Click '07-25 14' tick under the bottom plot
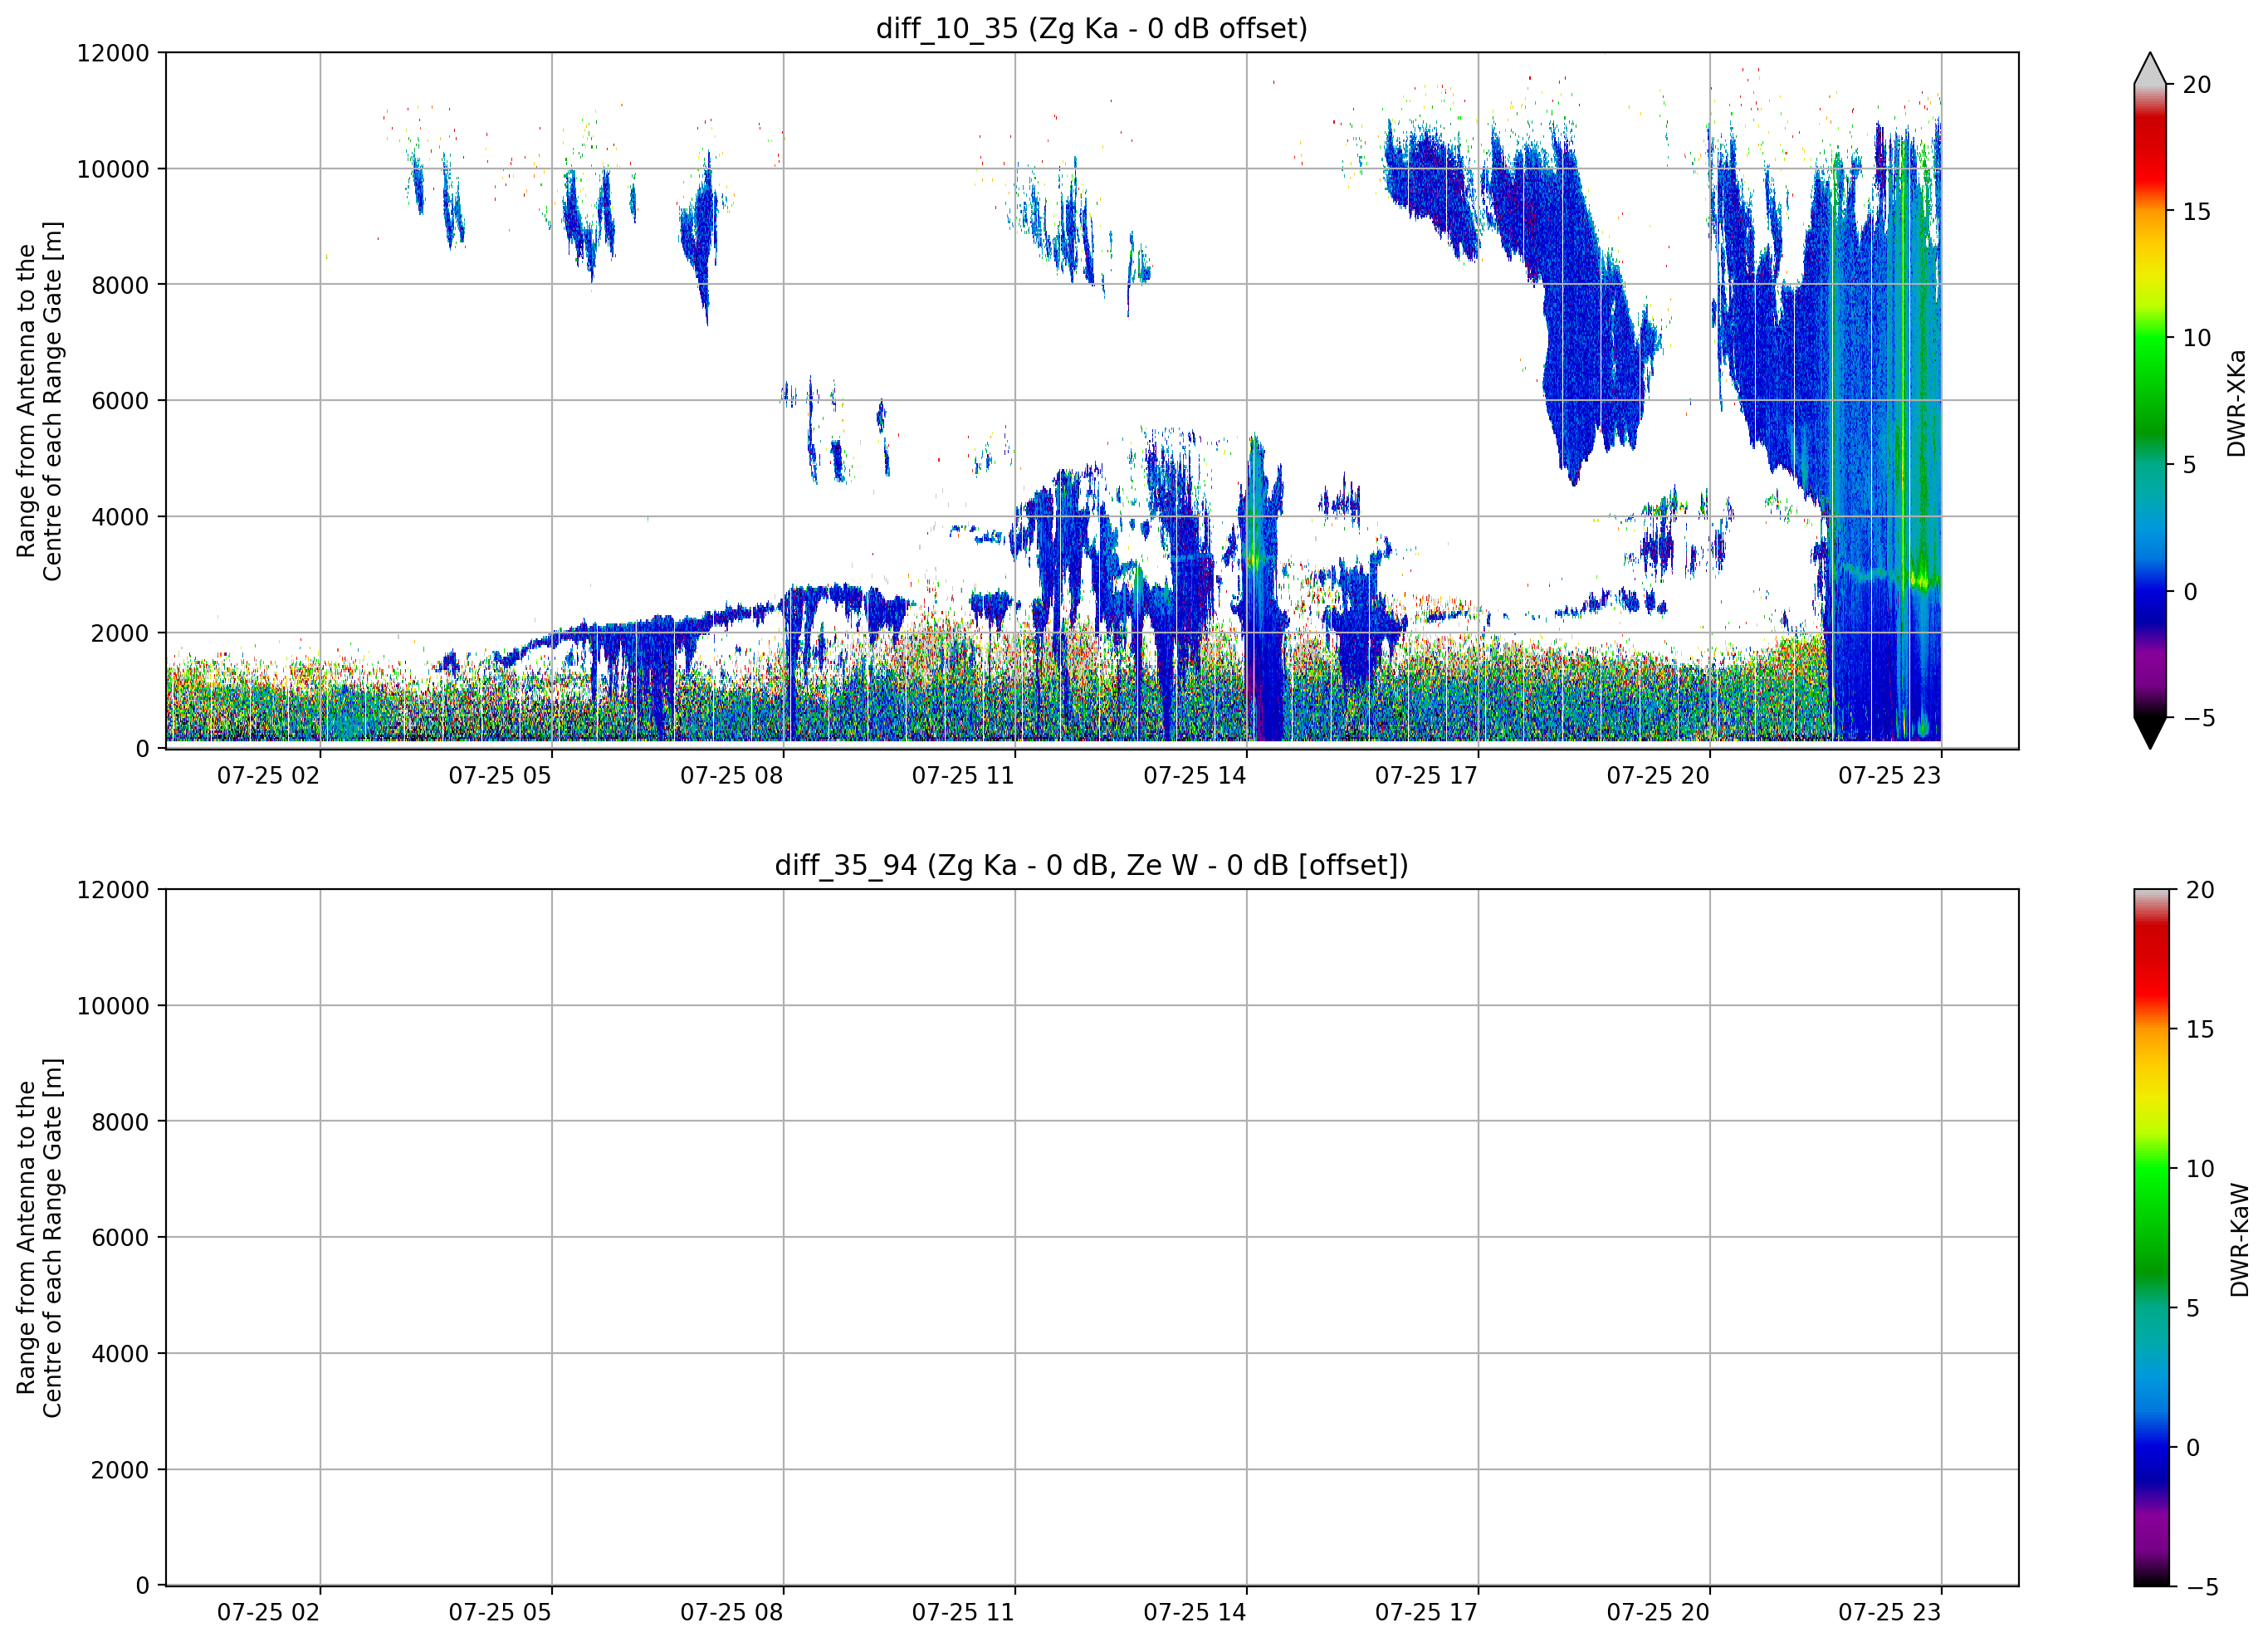The height and width of the screenshot is (1642, 2268). point(1195,1613)
